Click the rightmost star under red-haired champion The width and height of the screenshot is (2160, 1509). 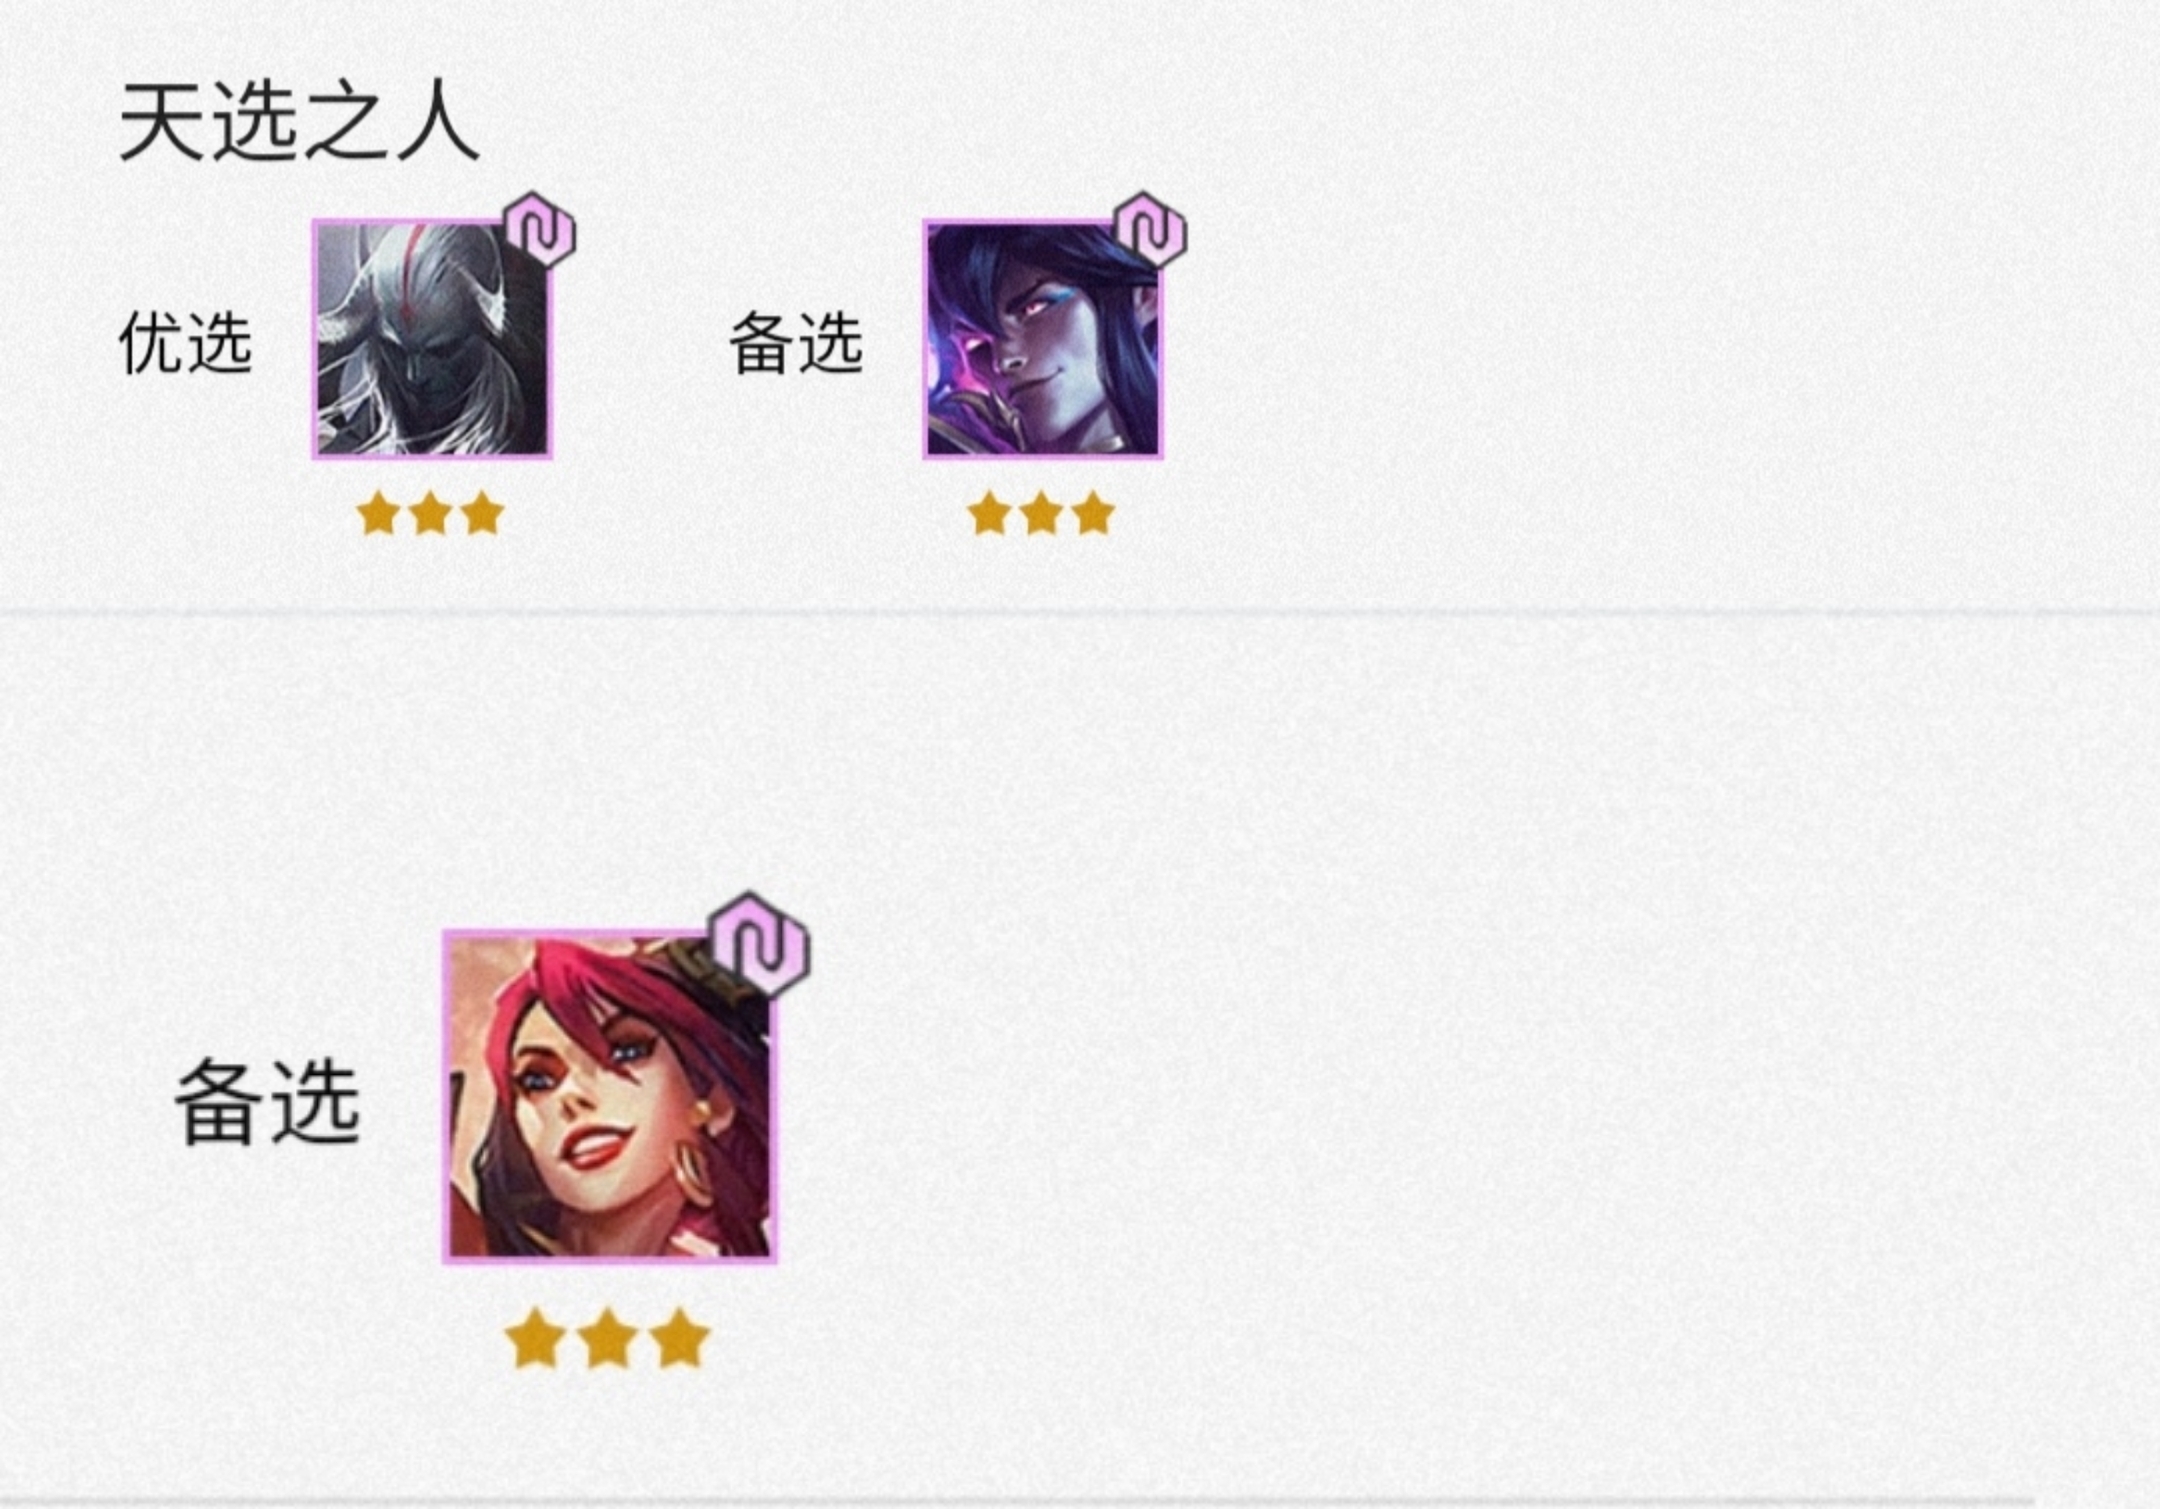[x=680, y=1338]
